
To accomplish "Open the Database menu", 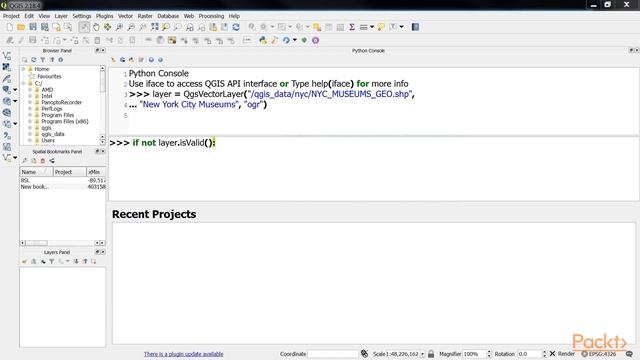I will (168, 16).
